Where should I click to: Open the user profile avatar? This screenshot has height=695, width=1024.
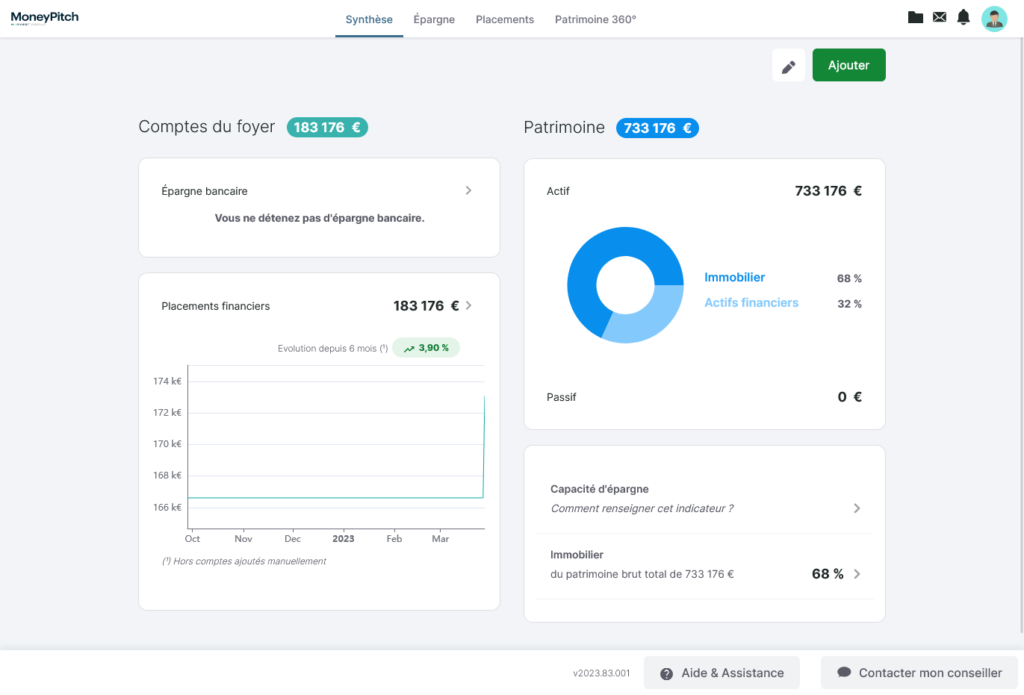tap(993, 18)
